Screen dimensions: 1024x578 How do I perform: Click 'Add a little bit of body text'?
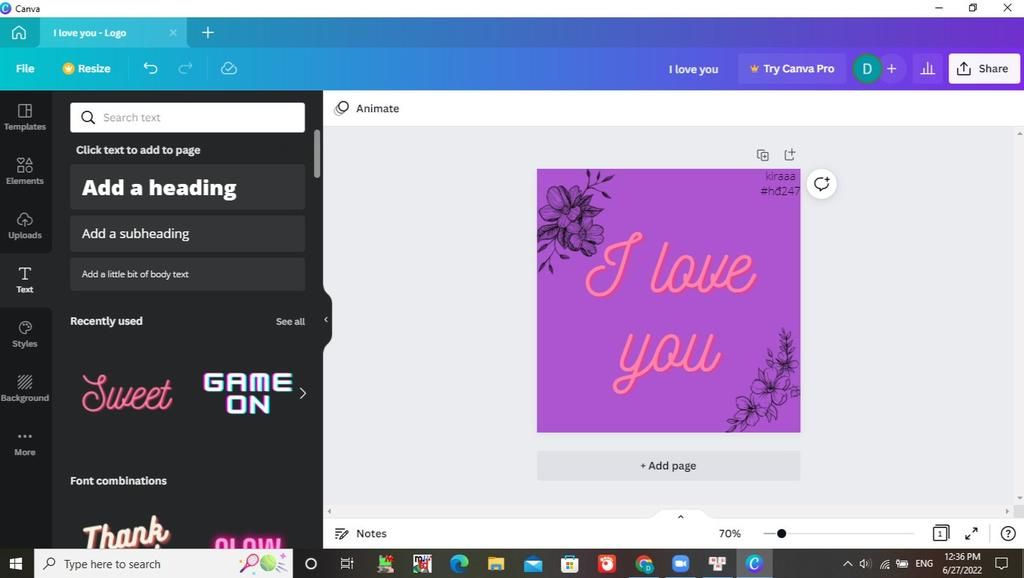coord(187,274)
